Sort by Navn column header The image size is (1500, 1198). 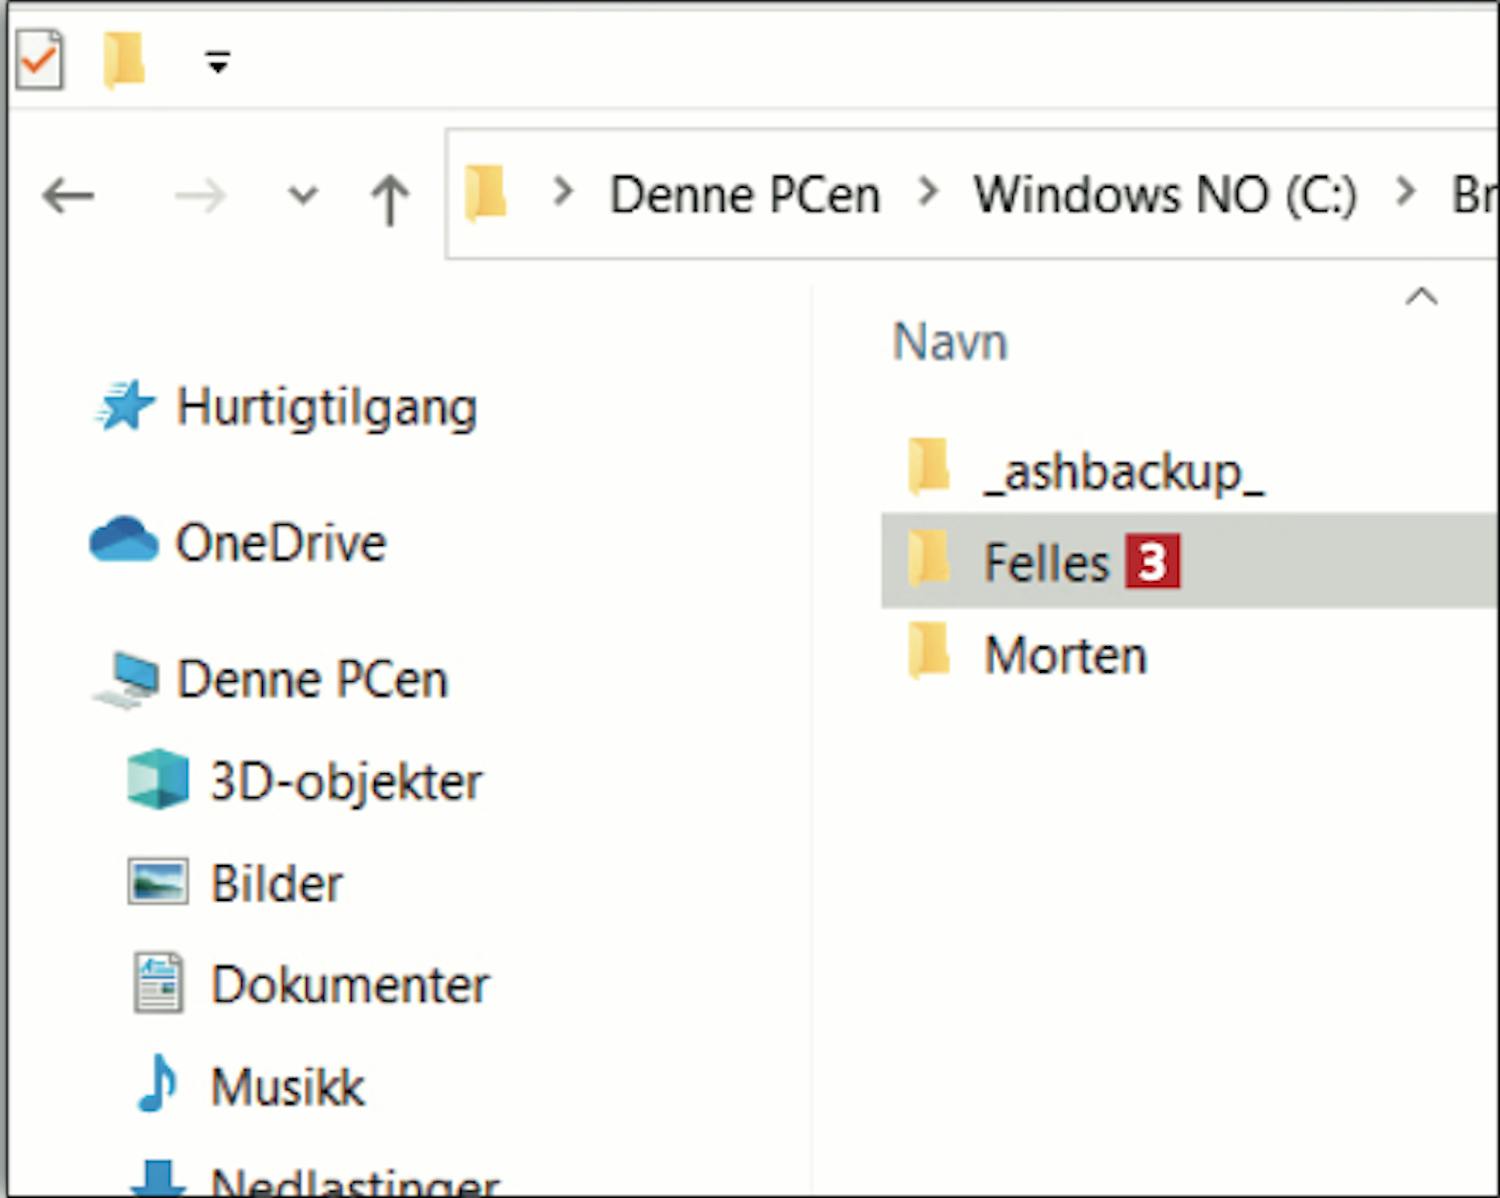pos(950,342)
